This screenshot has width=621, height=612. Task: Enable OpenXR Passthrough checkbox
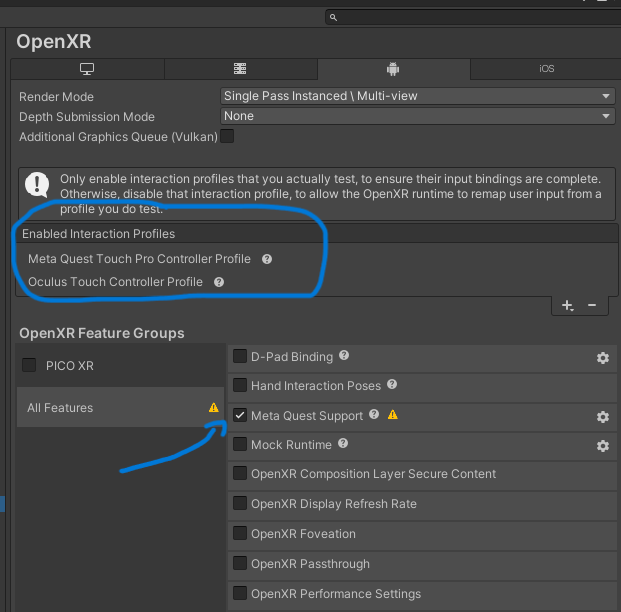tap(240, 563)
